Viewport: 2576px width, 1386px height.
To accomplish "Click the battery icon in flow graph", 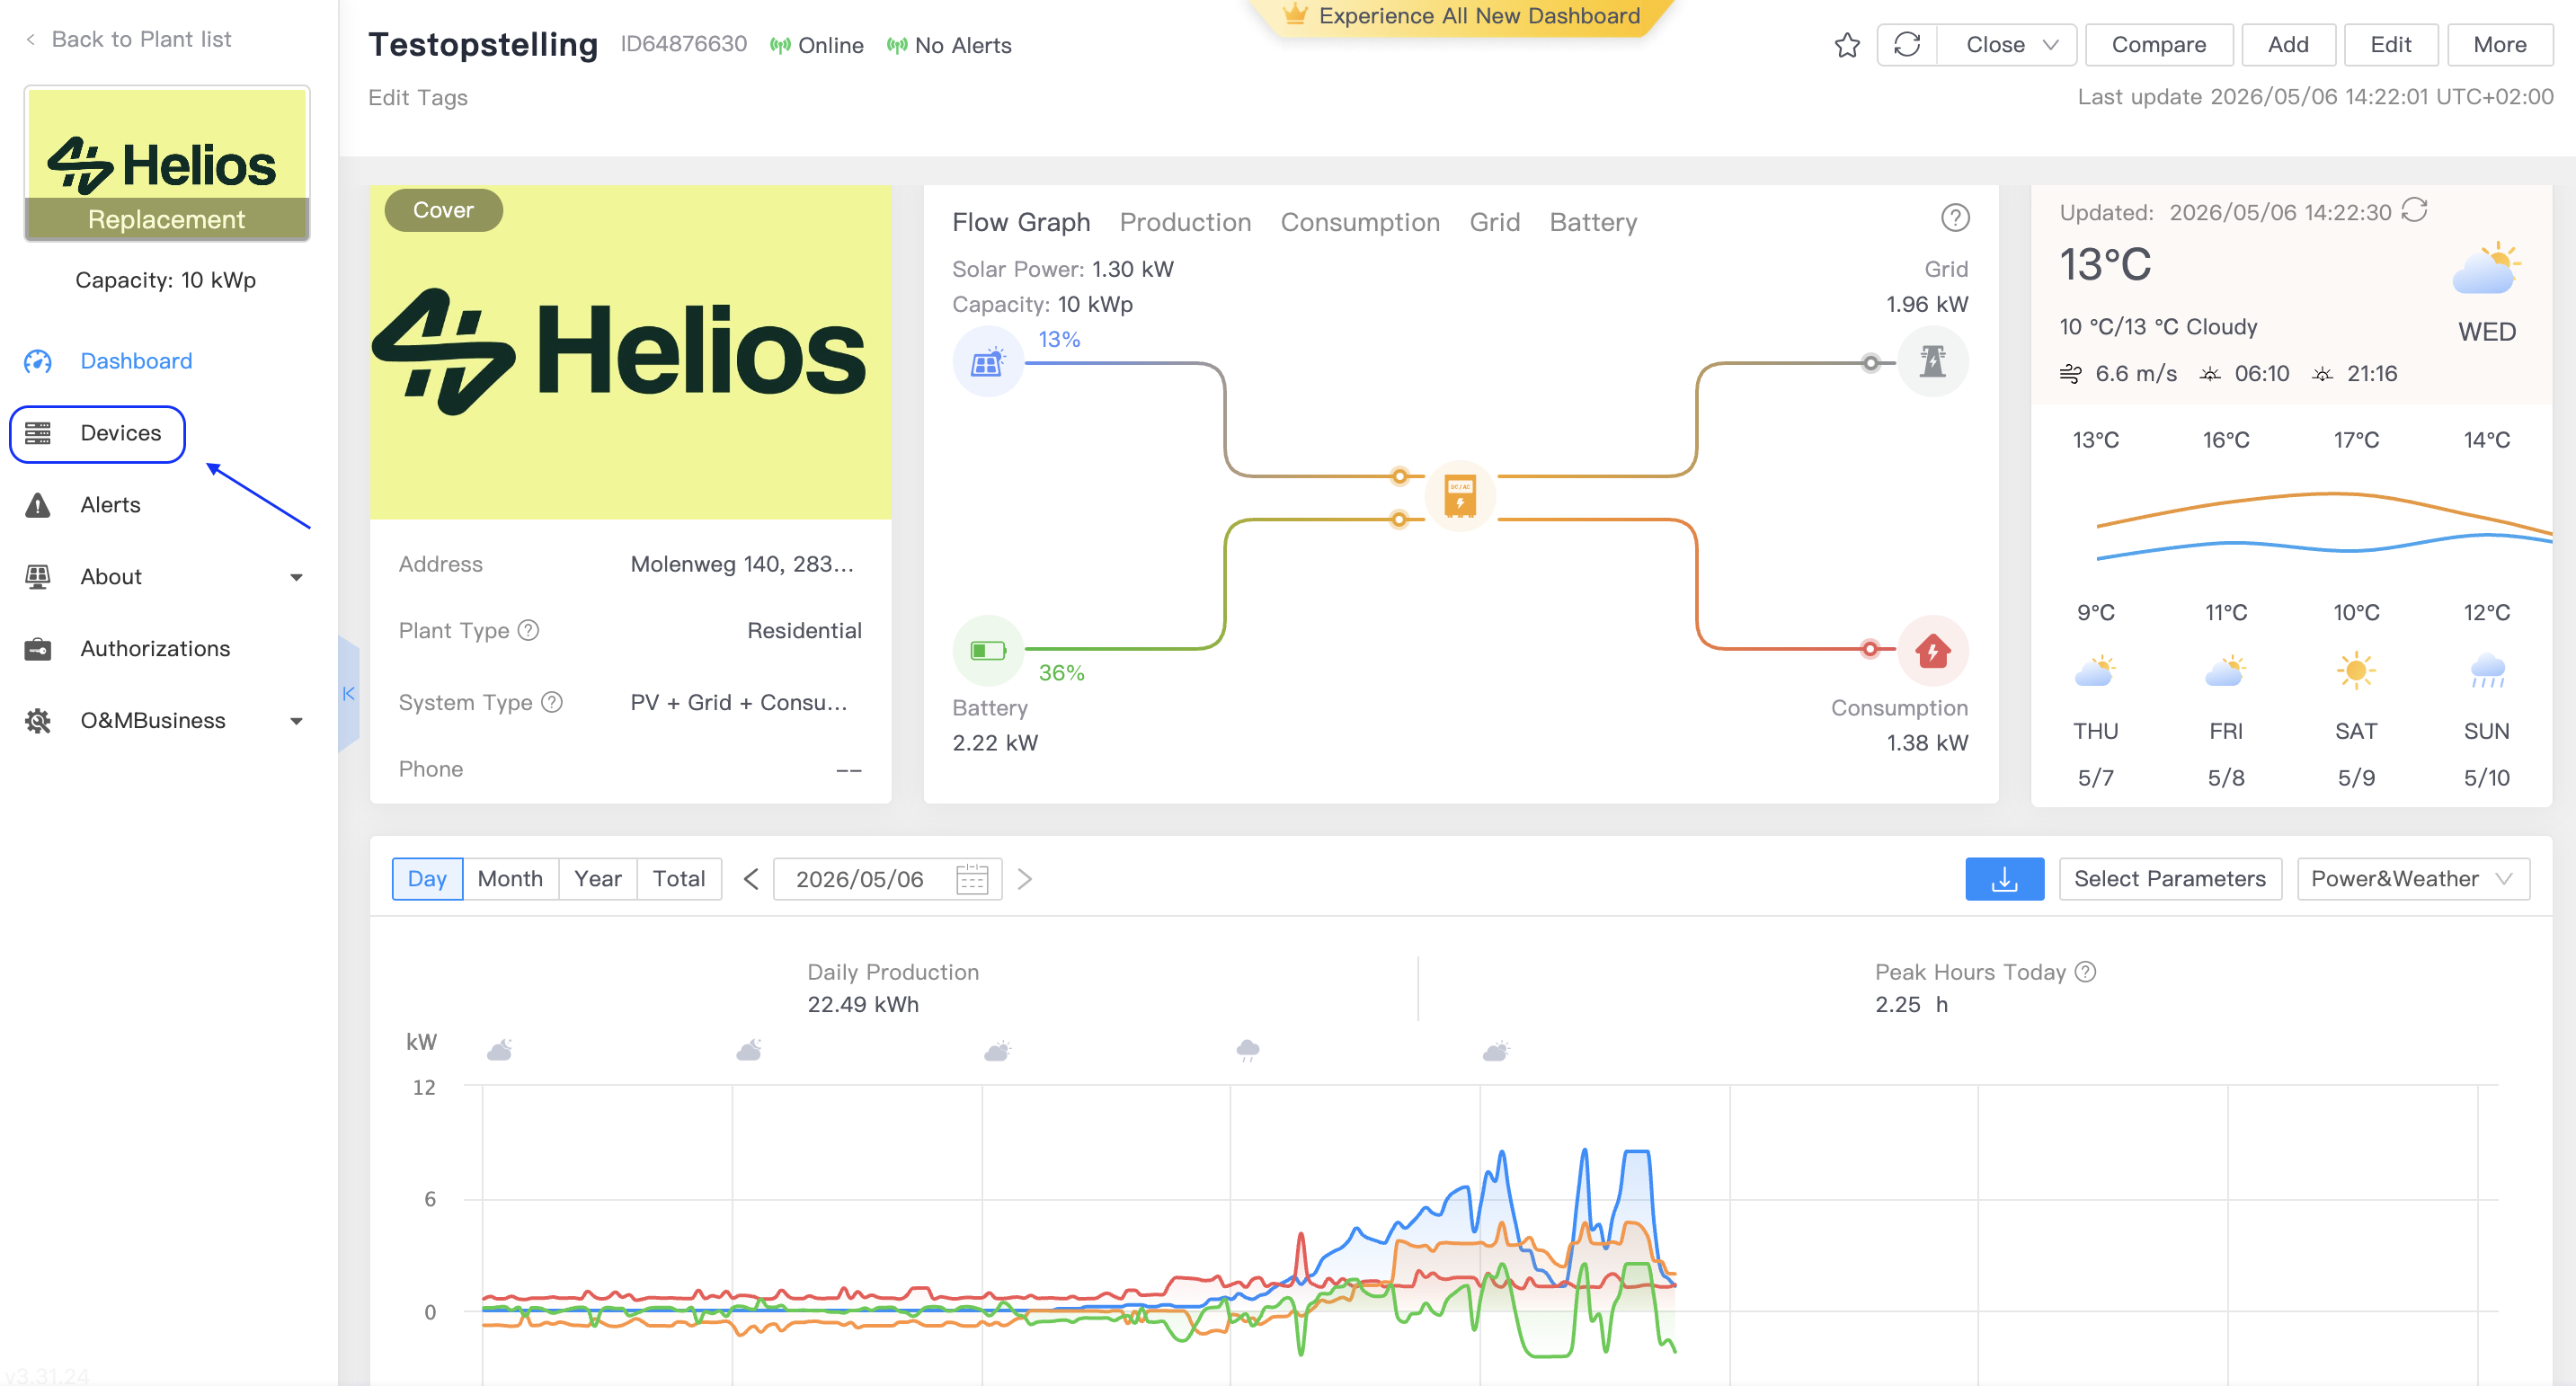I will click(x=988, y=650).
